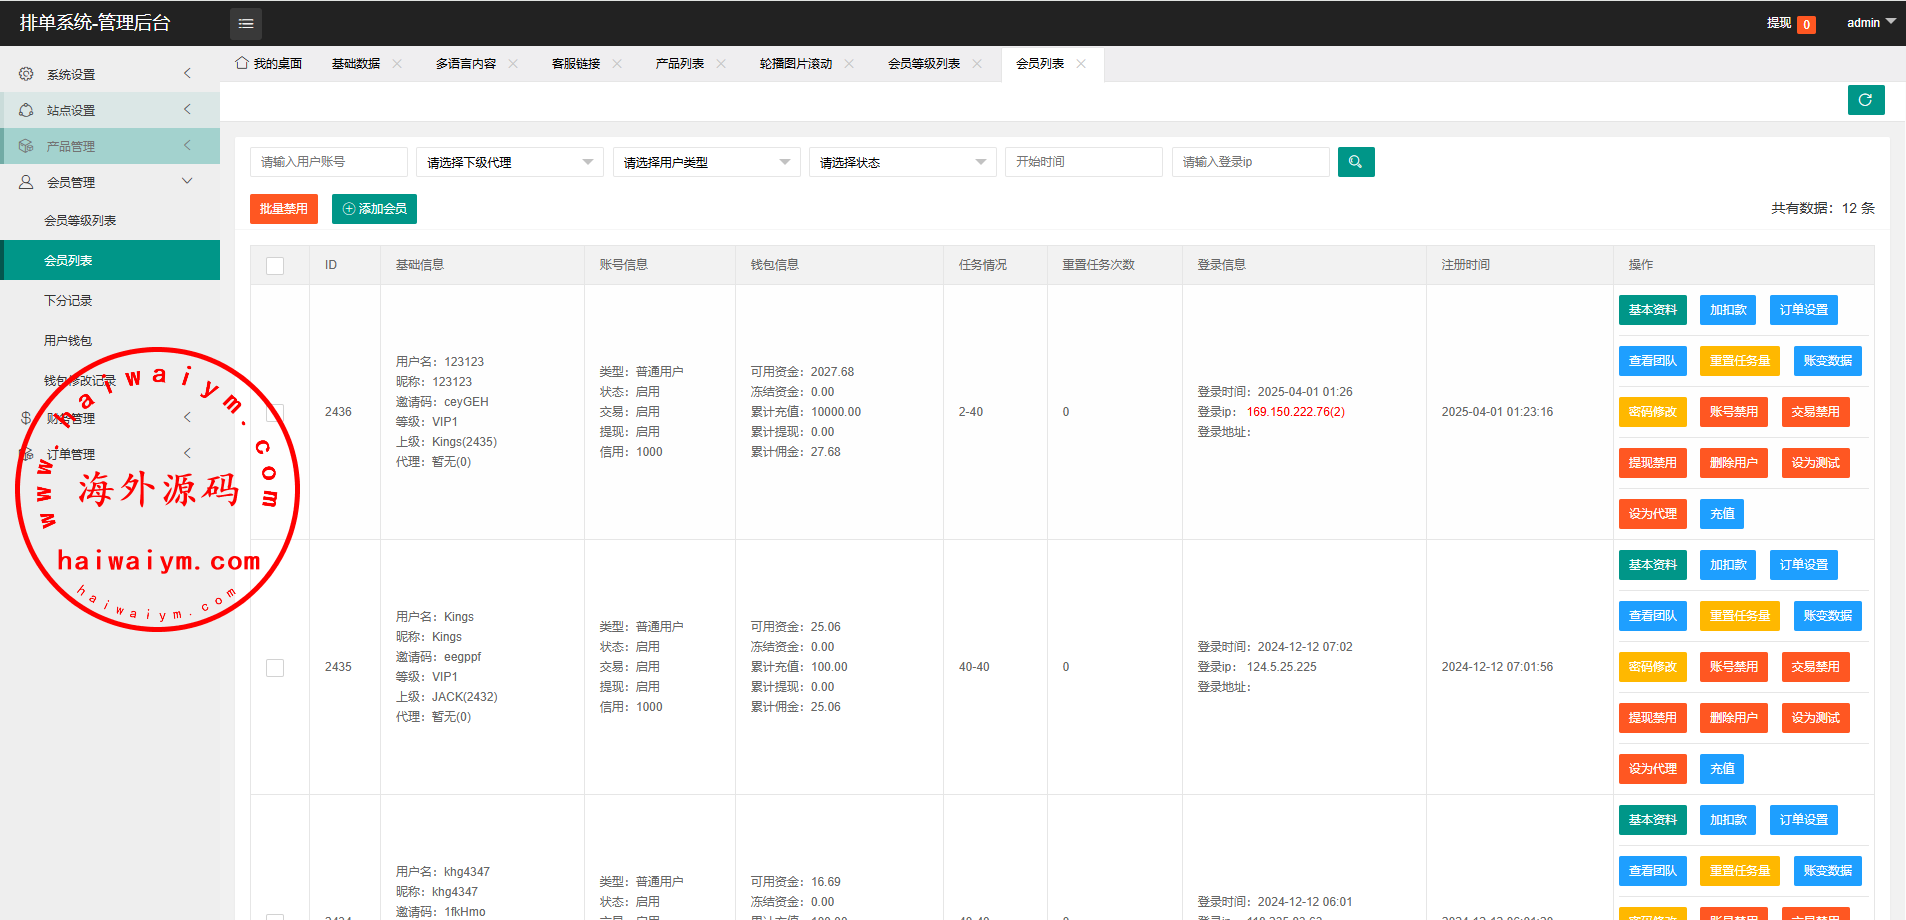The height and width of the screenshot is (920, 1906).
Task: Open the 请选择下级代理 dropdown
Action: click(509, 162)
